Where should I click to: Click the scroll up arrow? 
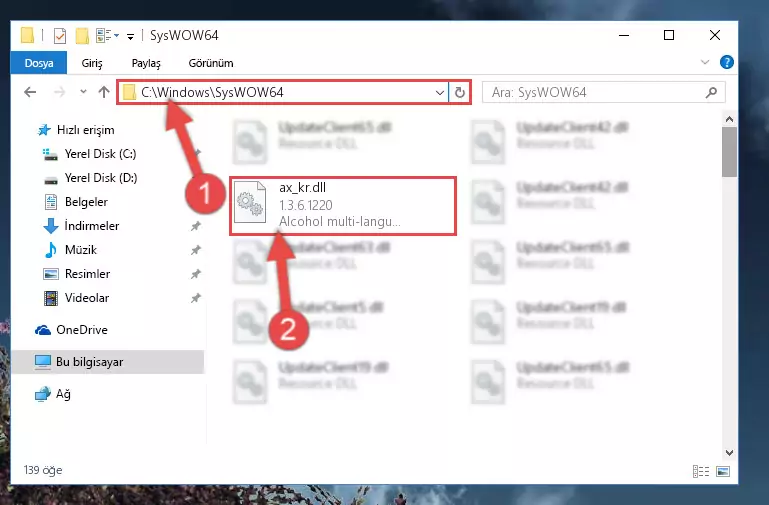[729, 119]
